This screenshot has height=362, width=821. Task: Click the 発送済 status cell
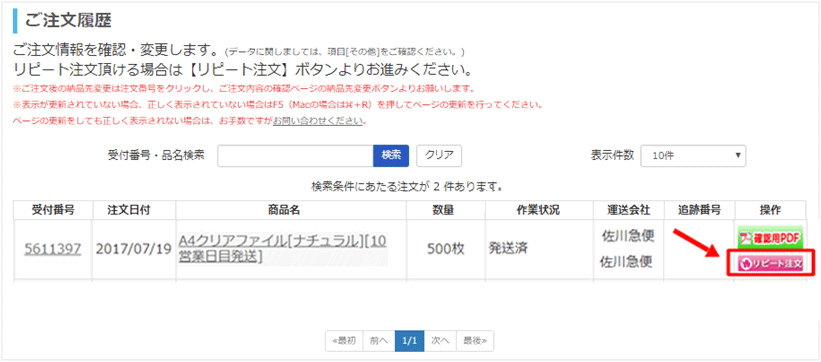point(539,249)
